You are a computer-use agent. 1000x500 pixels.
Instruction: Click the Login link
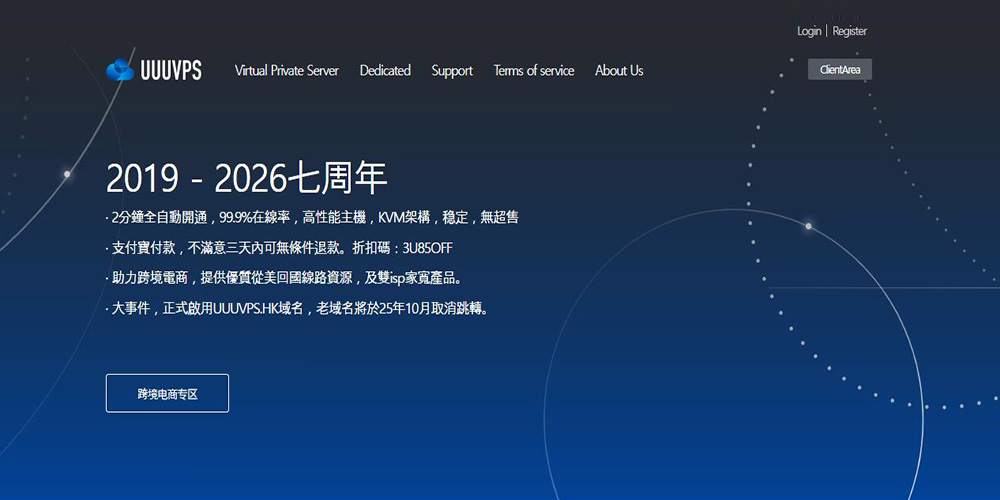809,31
